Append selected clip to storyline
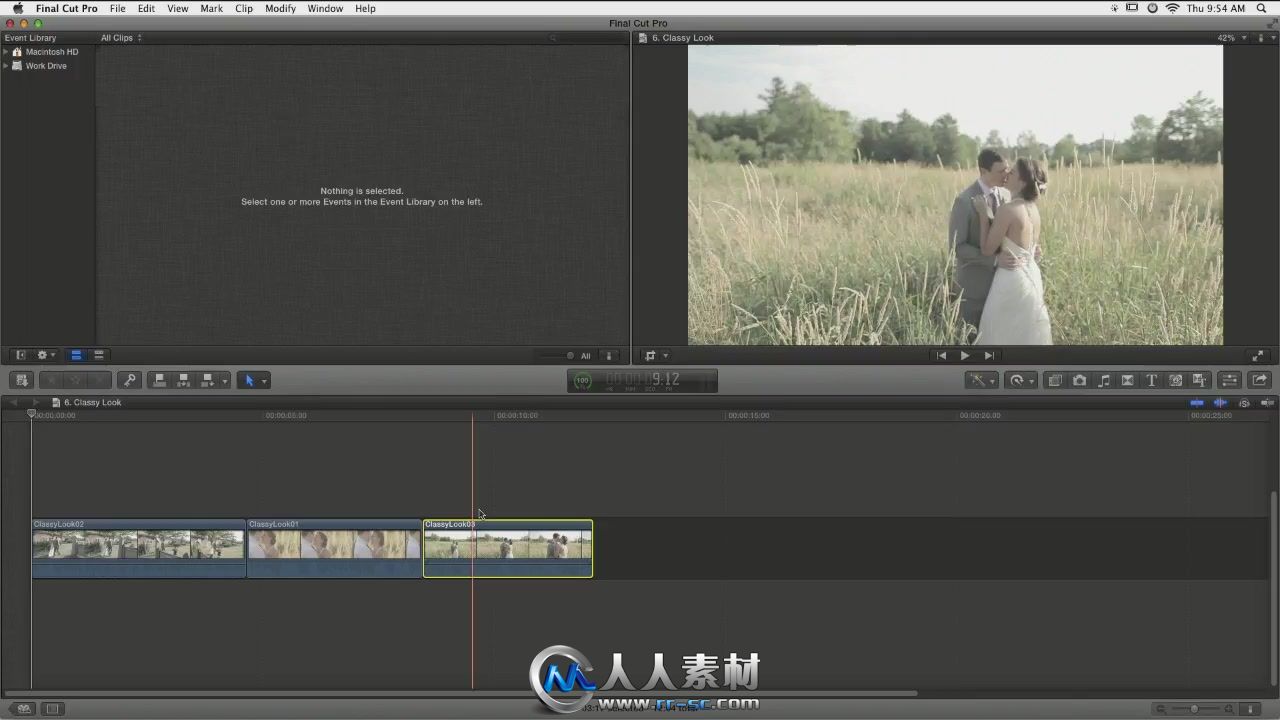1280x720 pixels. click(207, 380)
